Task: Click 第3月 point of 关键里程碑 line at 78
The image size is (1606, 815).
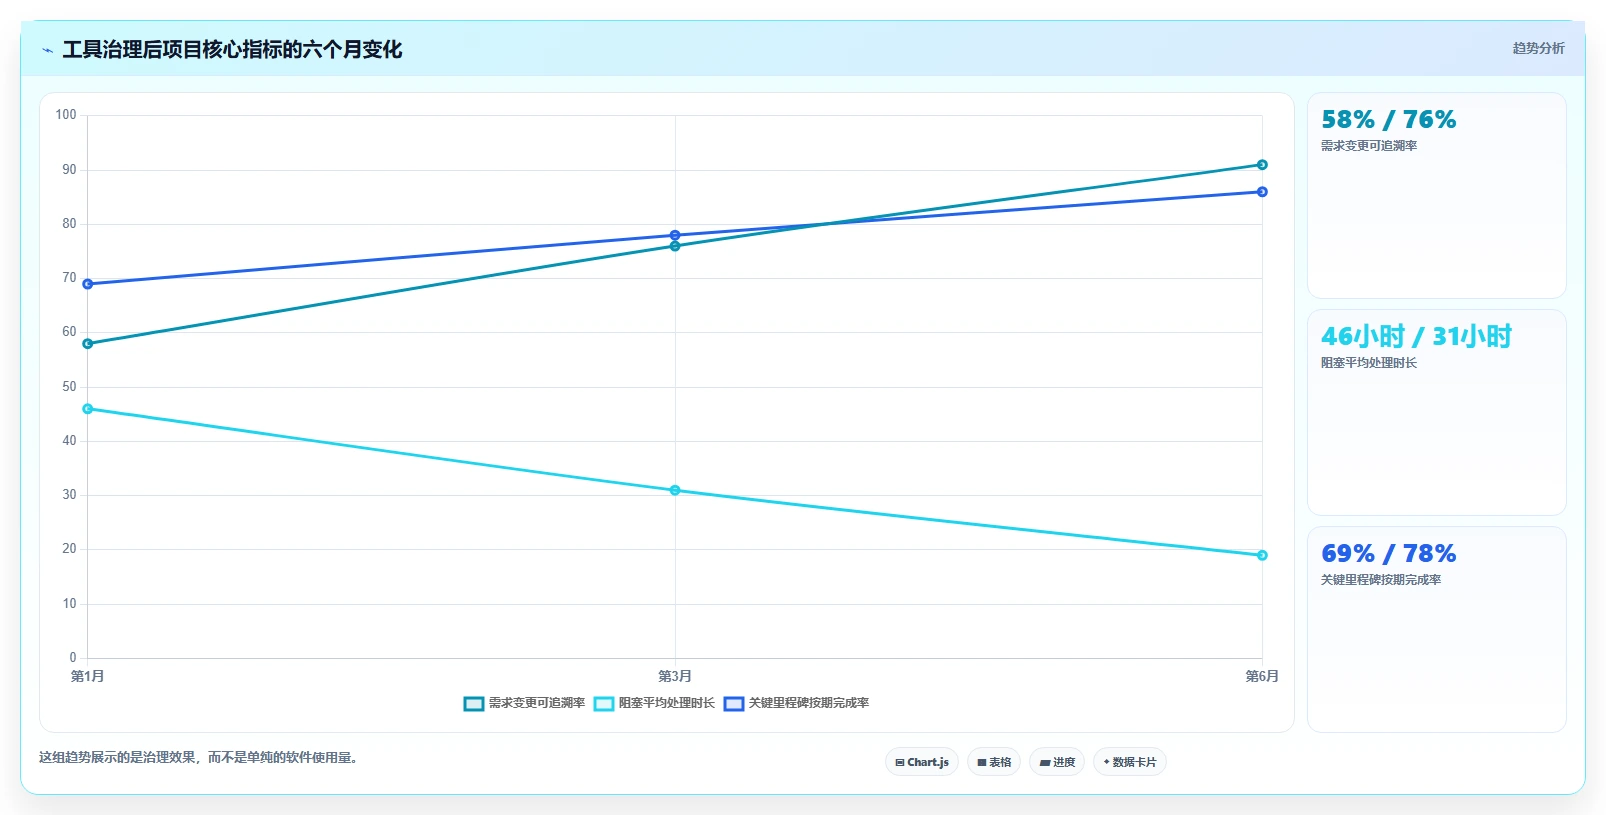Action: coord(675,235)
